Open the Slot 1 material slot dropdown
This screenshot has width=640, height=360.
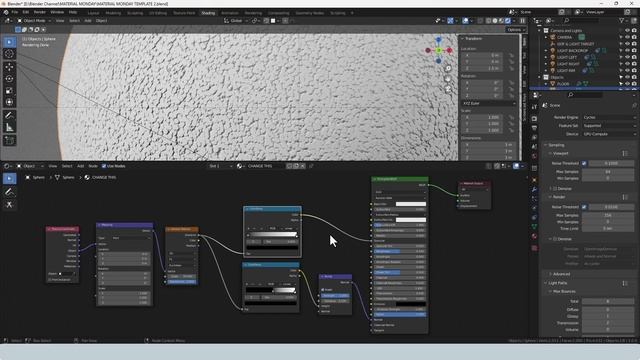coord(220,166)
